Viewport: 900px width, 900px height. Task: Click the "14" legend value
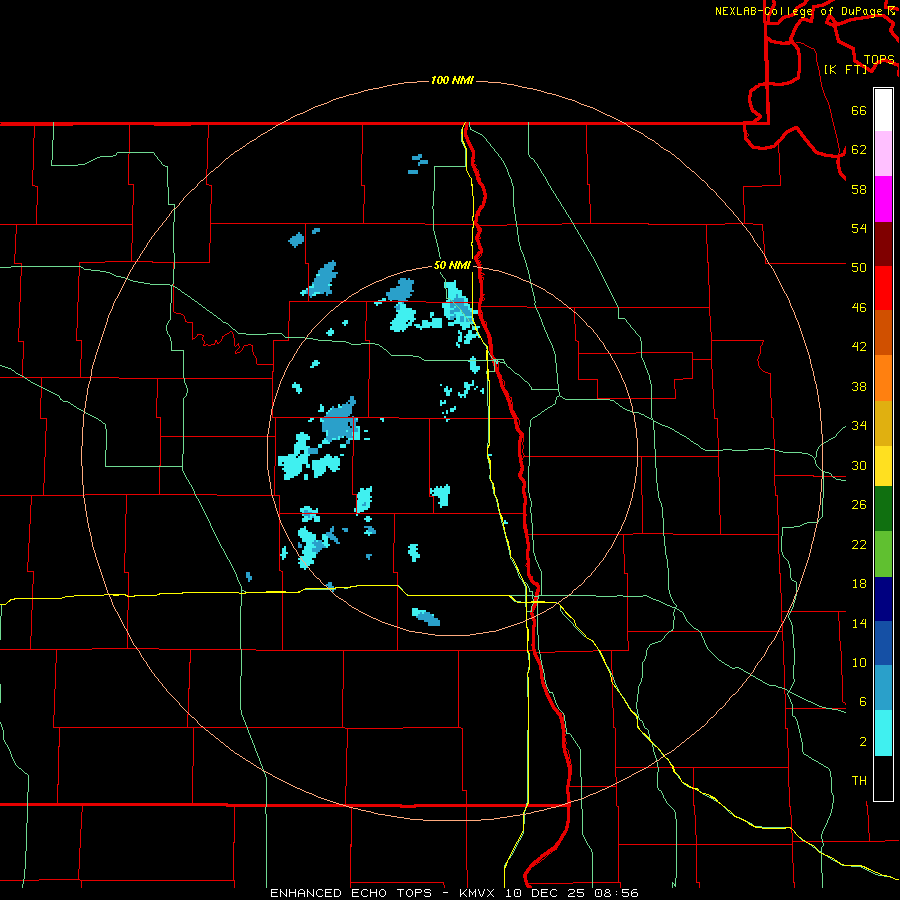(x=859, y=623)
